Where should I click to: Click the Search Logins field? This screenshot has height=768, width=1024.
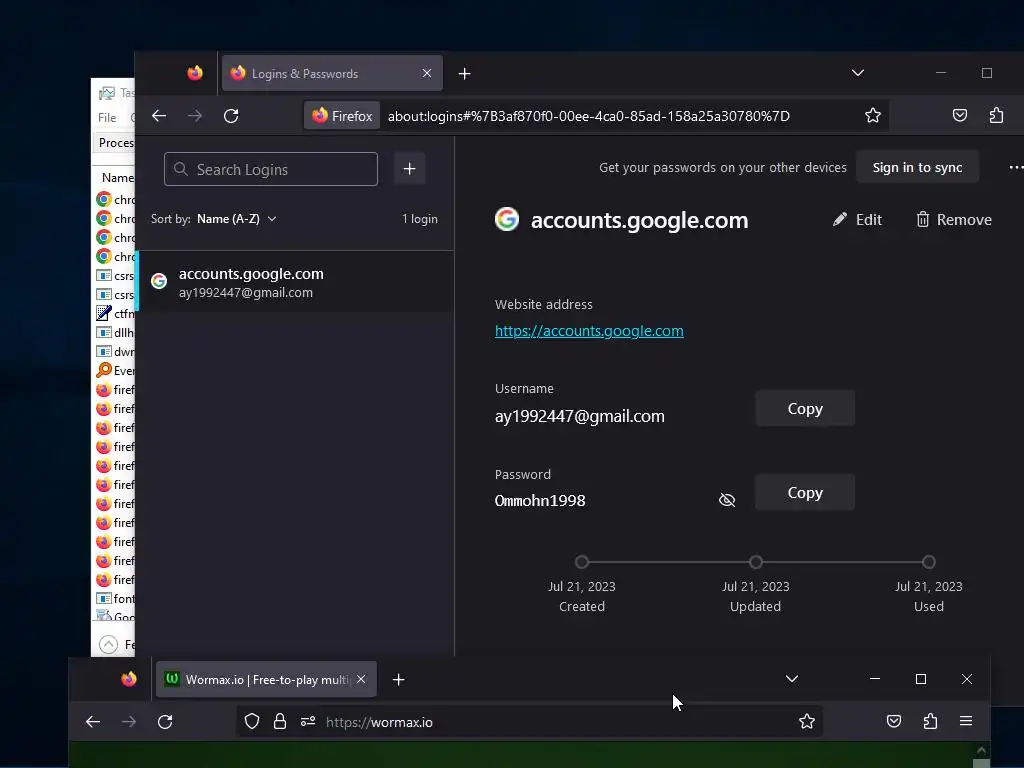tap(271, 169)
